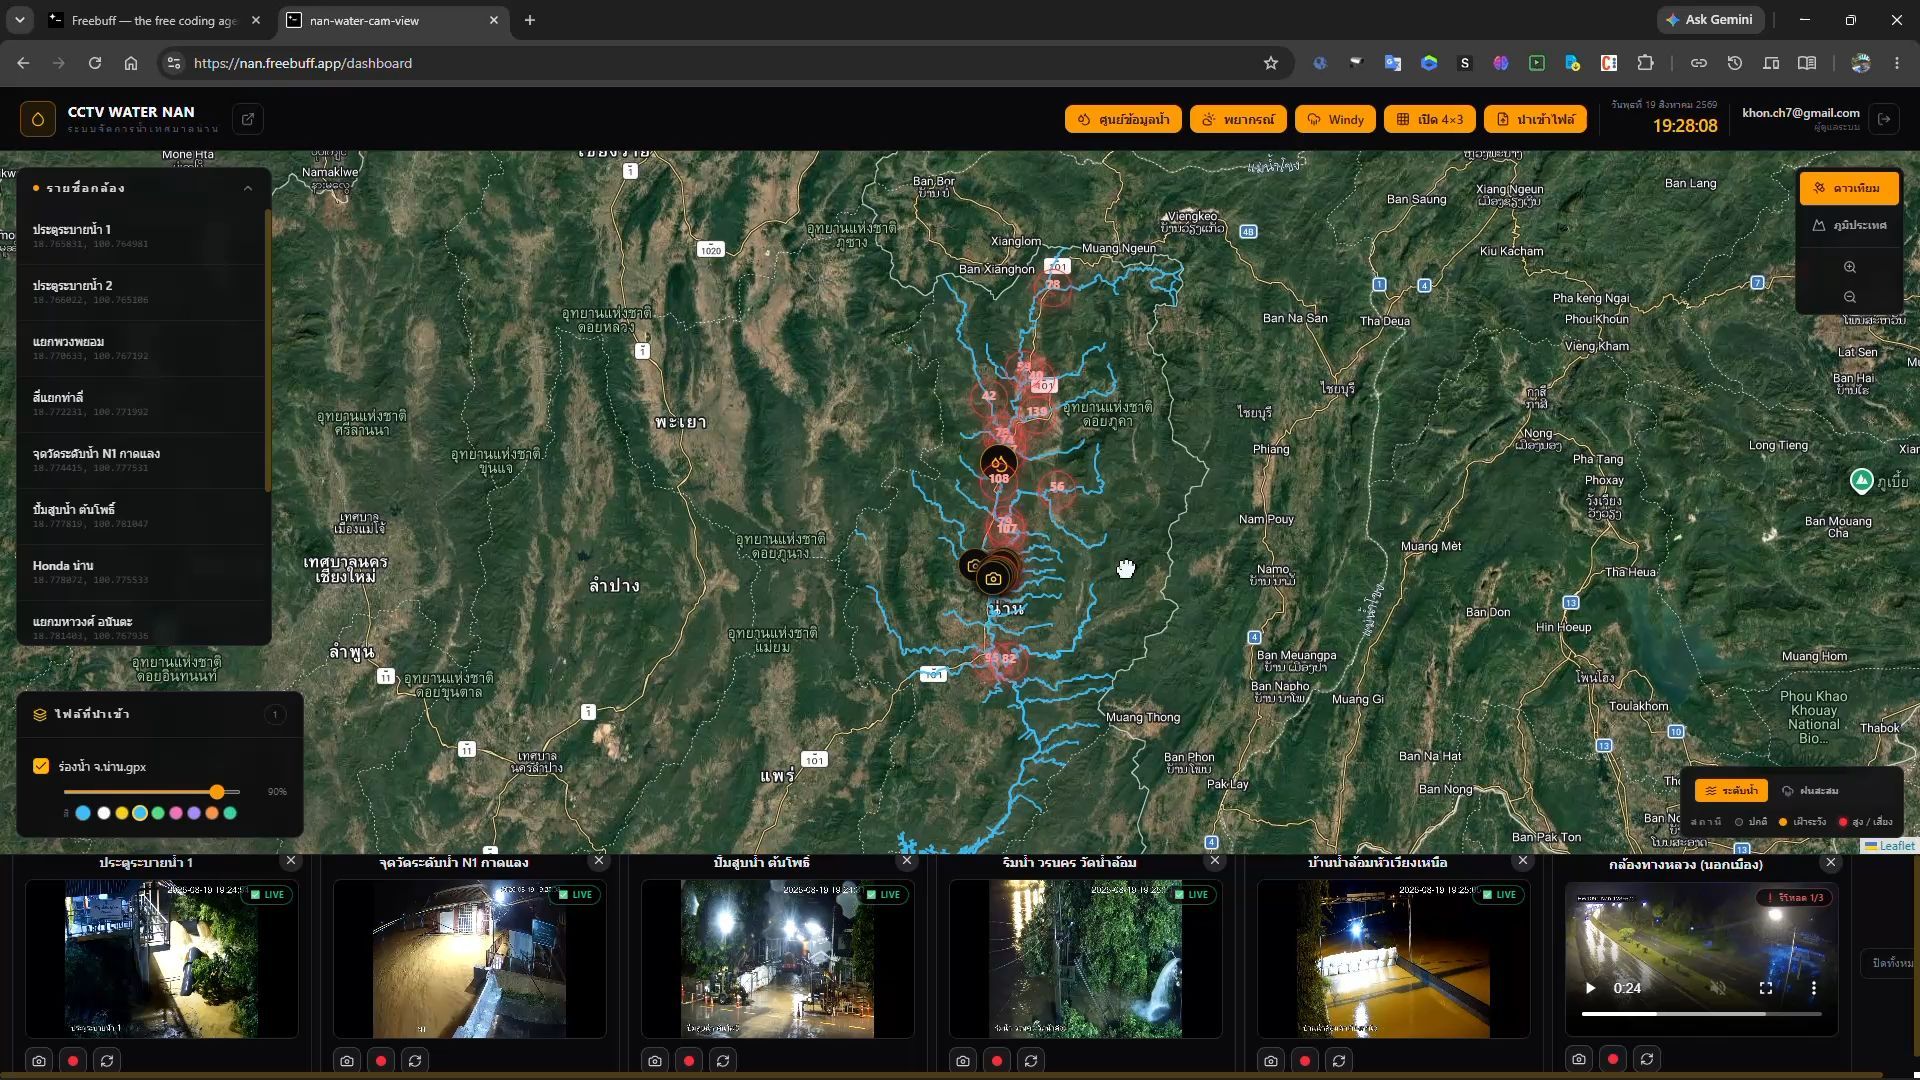The width and height of the screenshot is (1920, 1080).
Task: Zoom out the map using minus magnifier
Action: click(1849, 297)
